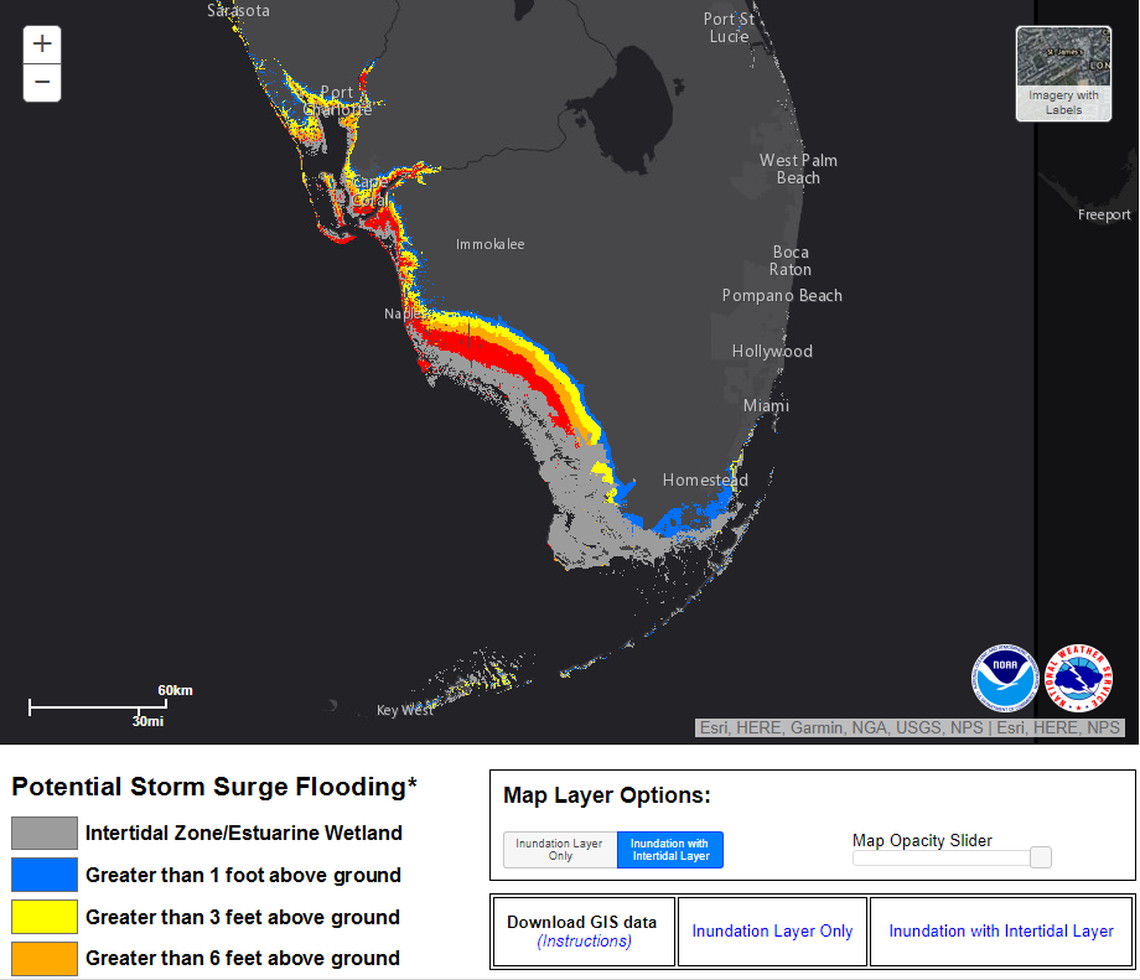Viewport: 1140px width, 980px height.
Task: Click the Map Opacity Slider handle
Action: [x=1040, y=857]
